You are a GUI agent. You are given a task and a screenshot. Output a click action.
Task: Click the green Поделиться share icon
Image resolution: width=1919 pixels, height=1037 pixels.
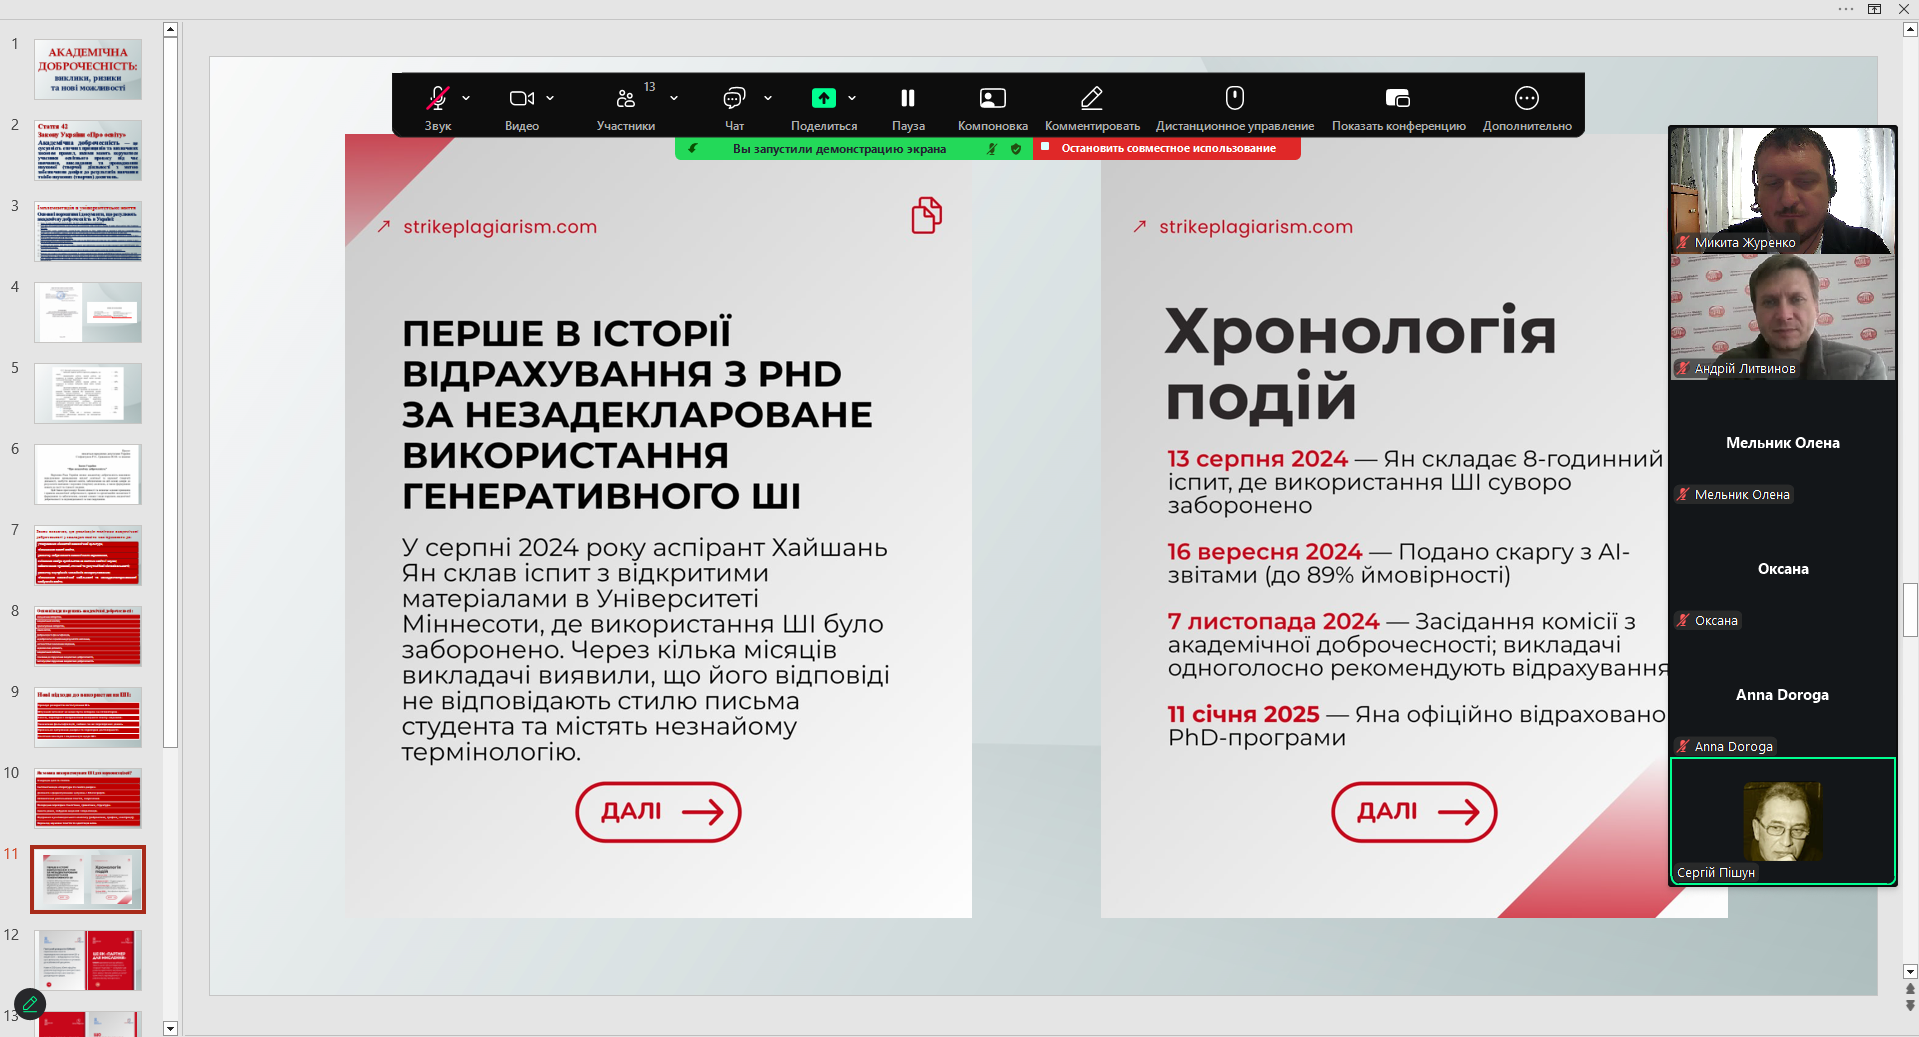(x=823, y=98)
